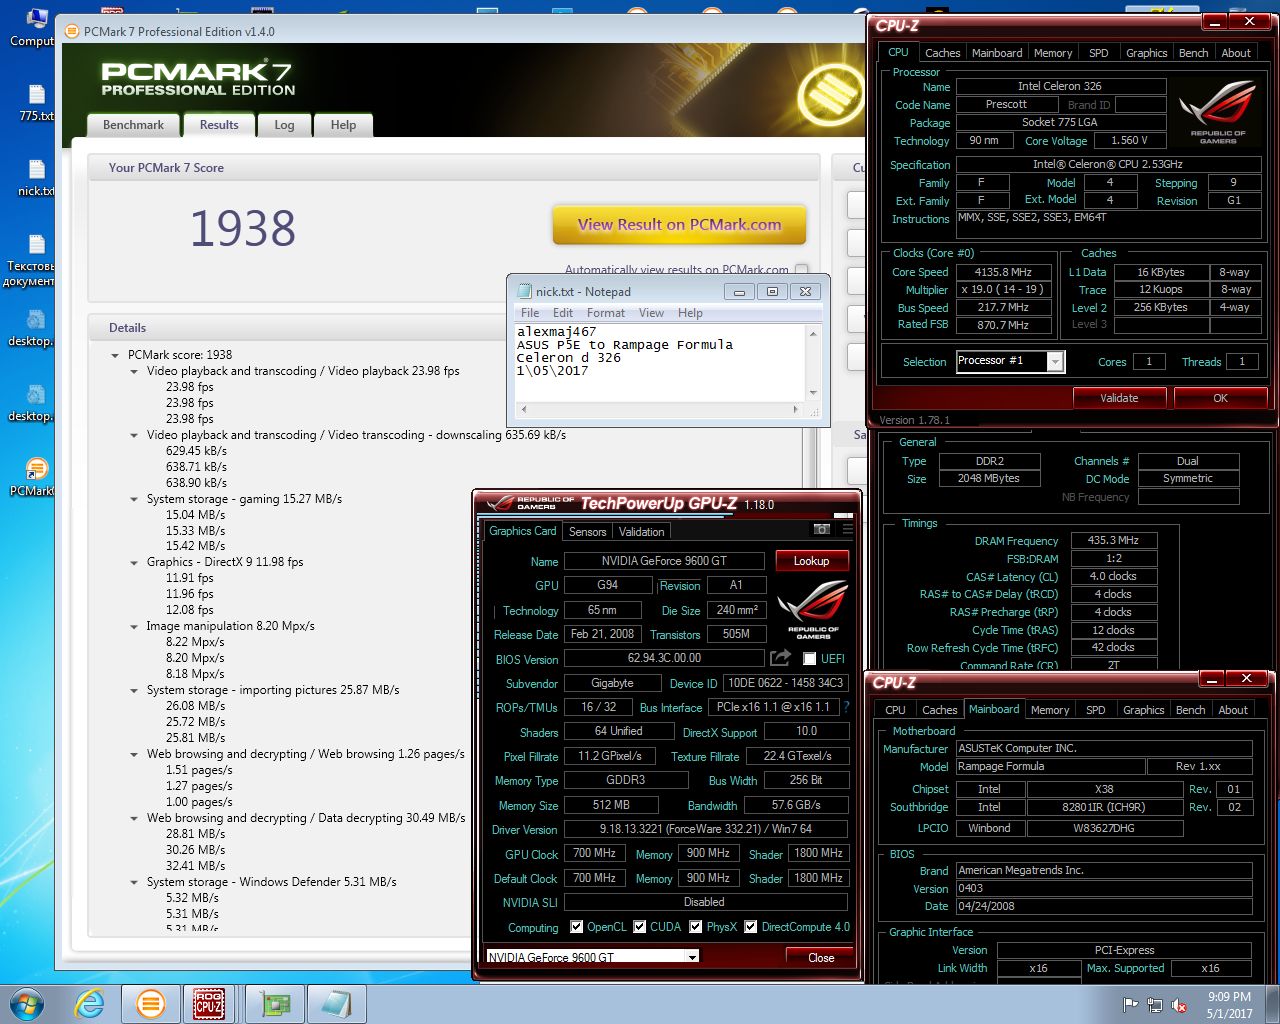1280x1024 pixels.
Task: Click the Notepad title bar icon
Action: pyautogui.click(x=523, y=291)
